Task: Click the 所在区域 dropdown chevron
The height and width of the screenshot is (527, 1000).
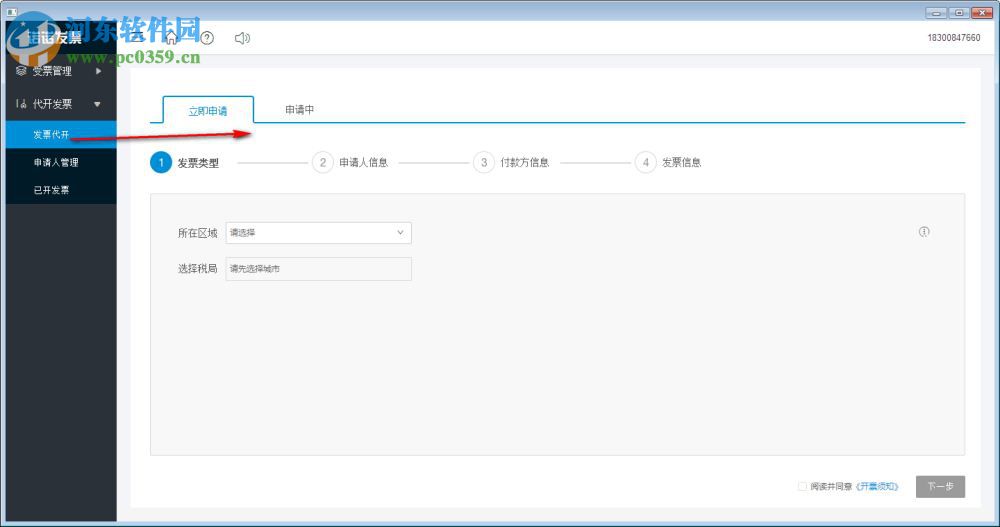Action: 400,233
